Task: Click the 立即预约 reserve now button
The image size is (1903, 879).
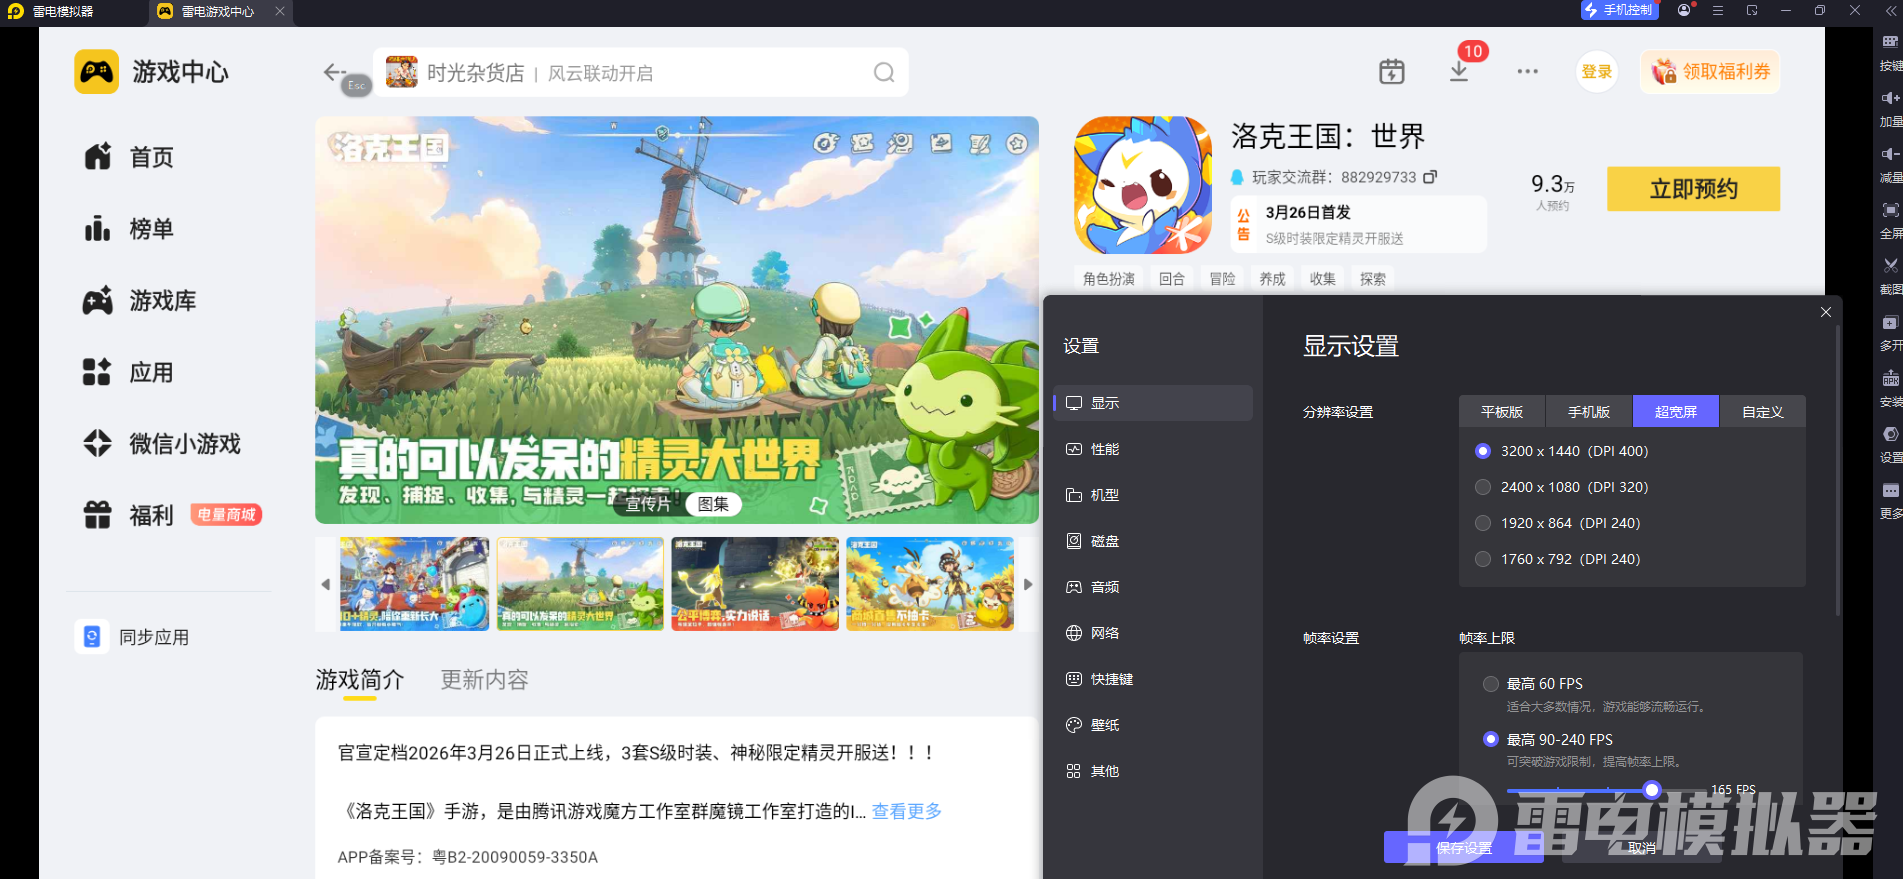Action: click(x=1693, y=189)
